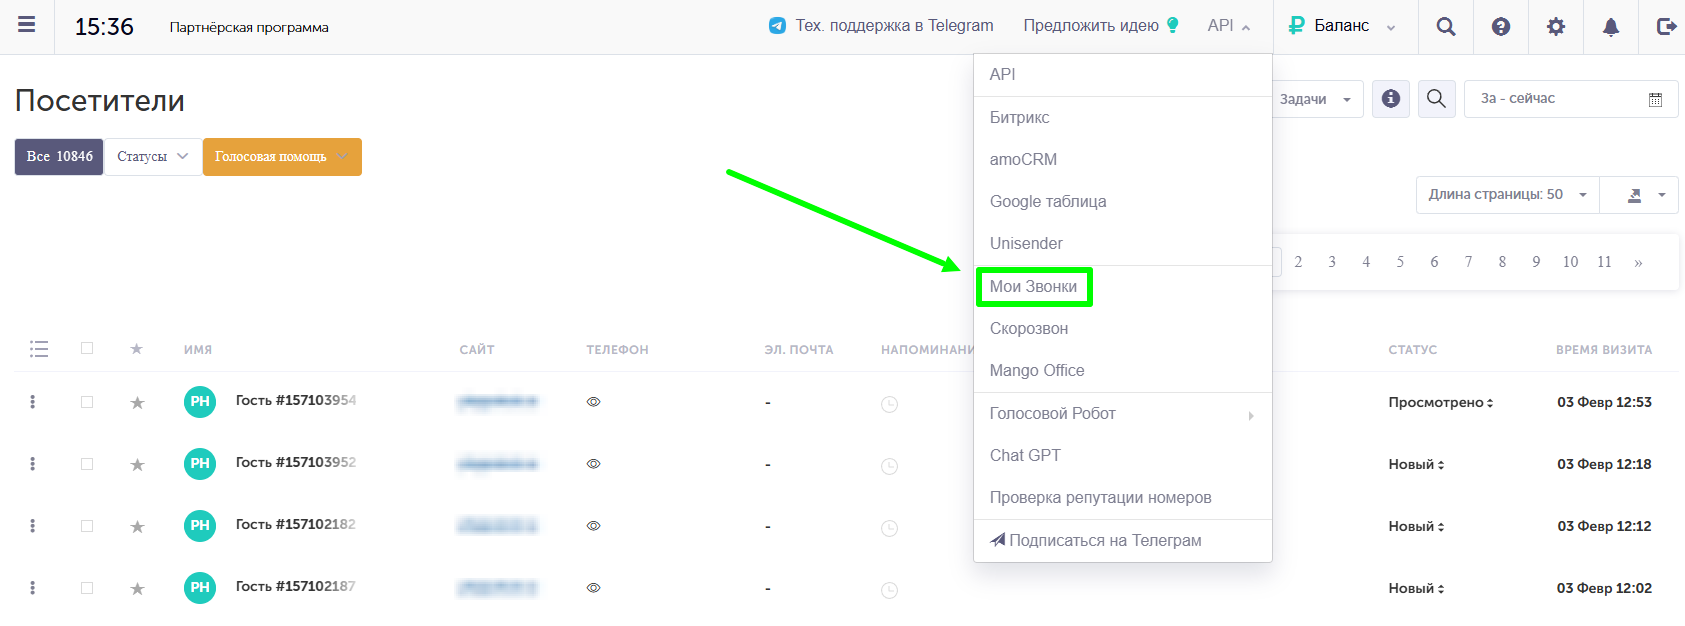The height and width of the screenshot is (626, 1685).
Task: Open the Статусы dropdown filter
Action: coord(153,157)
